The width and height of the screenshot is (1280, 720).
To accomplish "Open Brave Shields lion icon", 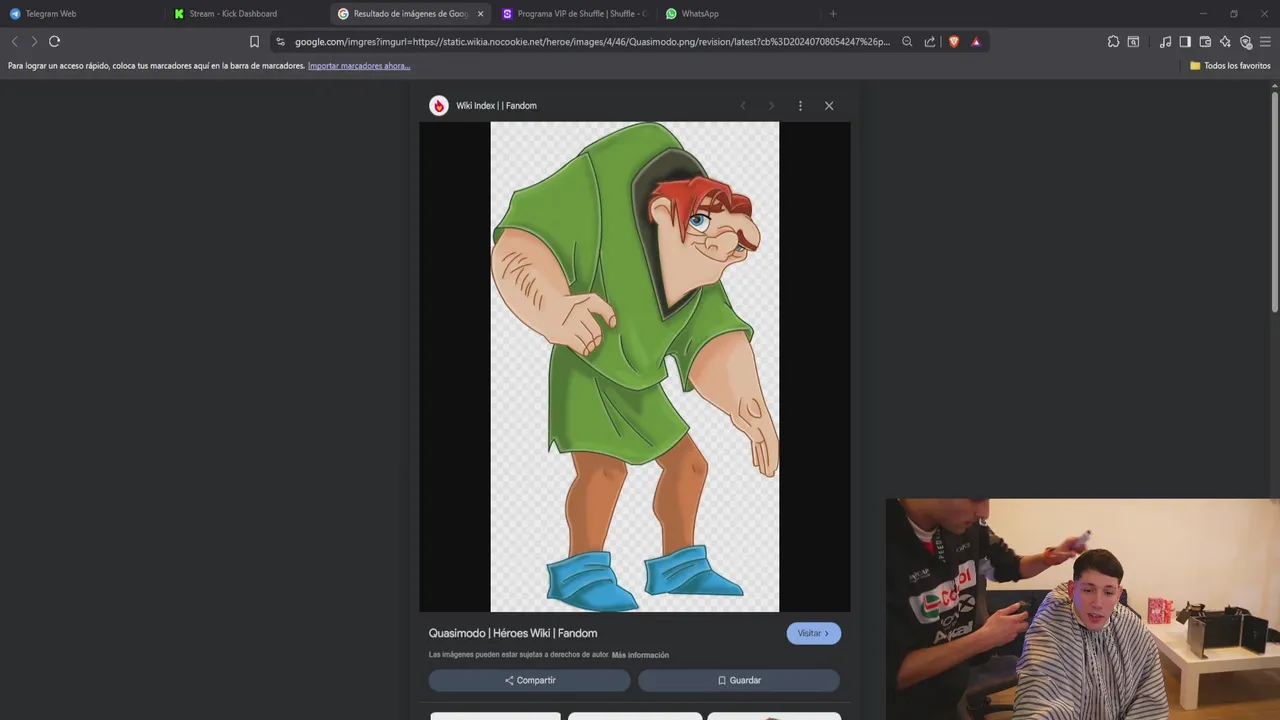I will point(953,41).
